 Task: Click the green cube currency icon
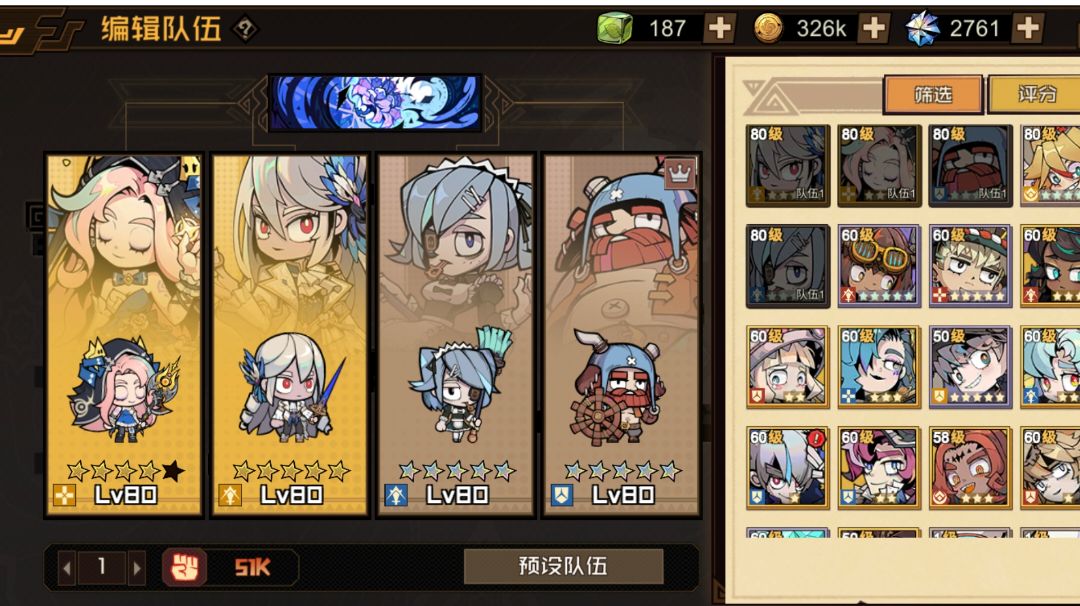click(614, 28)
